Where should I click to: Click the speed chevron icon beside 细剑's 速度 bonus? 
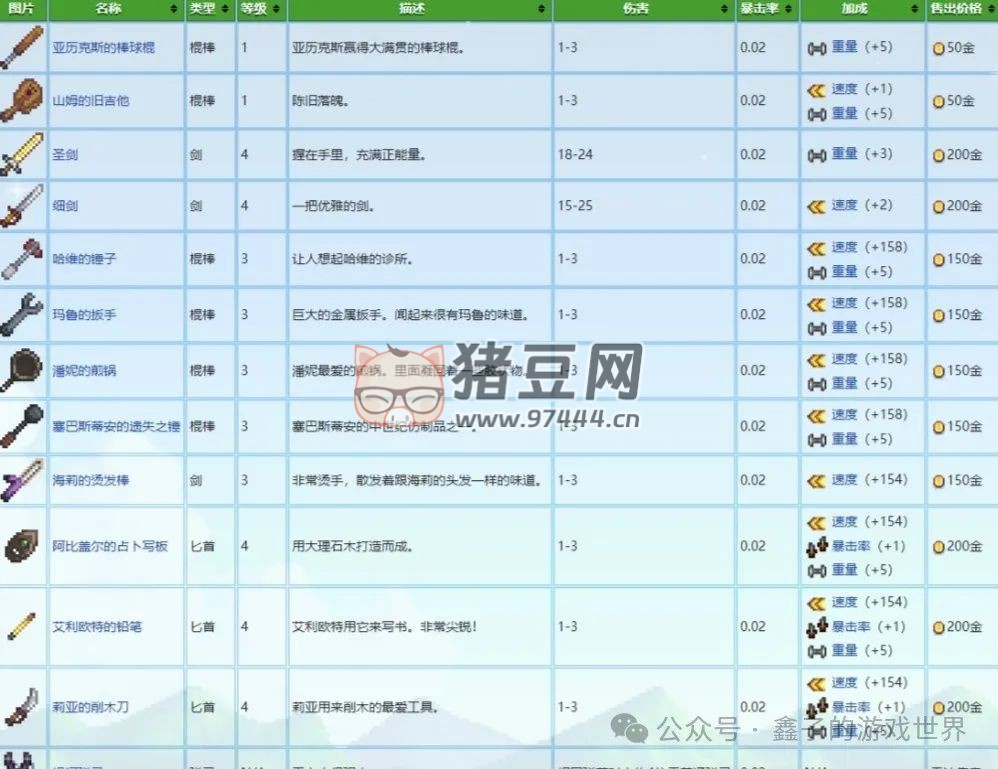[816, 206]
